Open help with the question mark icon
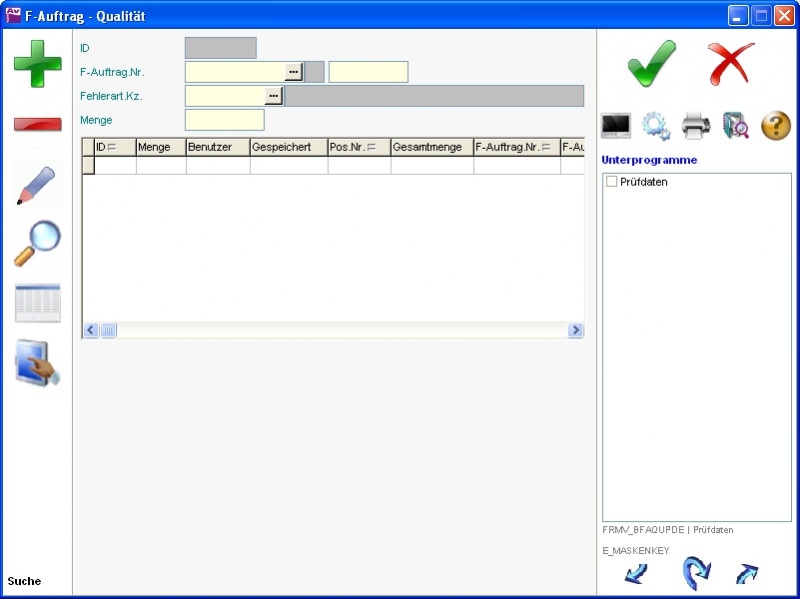The height and width of the screenshot is (599, 800). point(776,126)
